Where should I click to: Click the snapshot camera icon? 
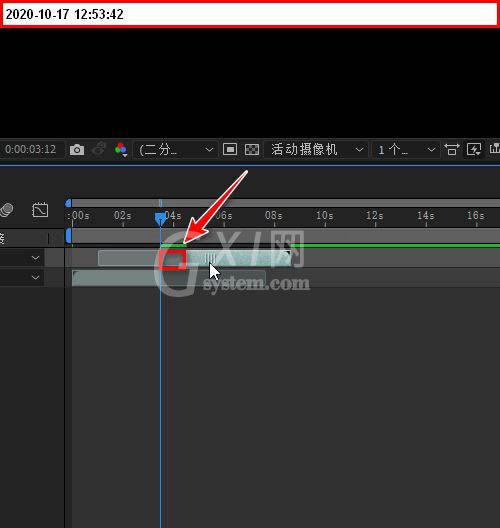(x=77, y=150)
